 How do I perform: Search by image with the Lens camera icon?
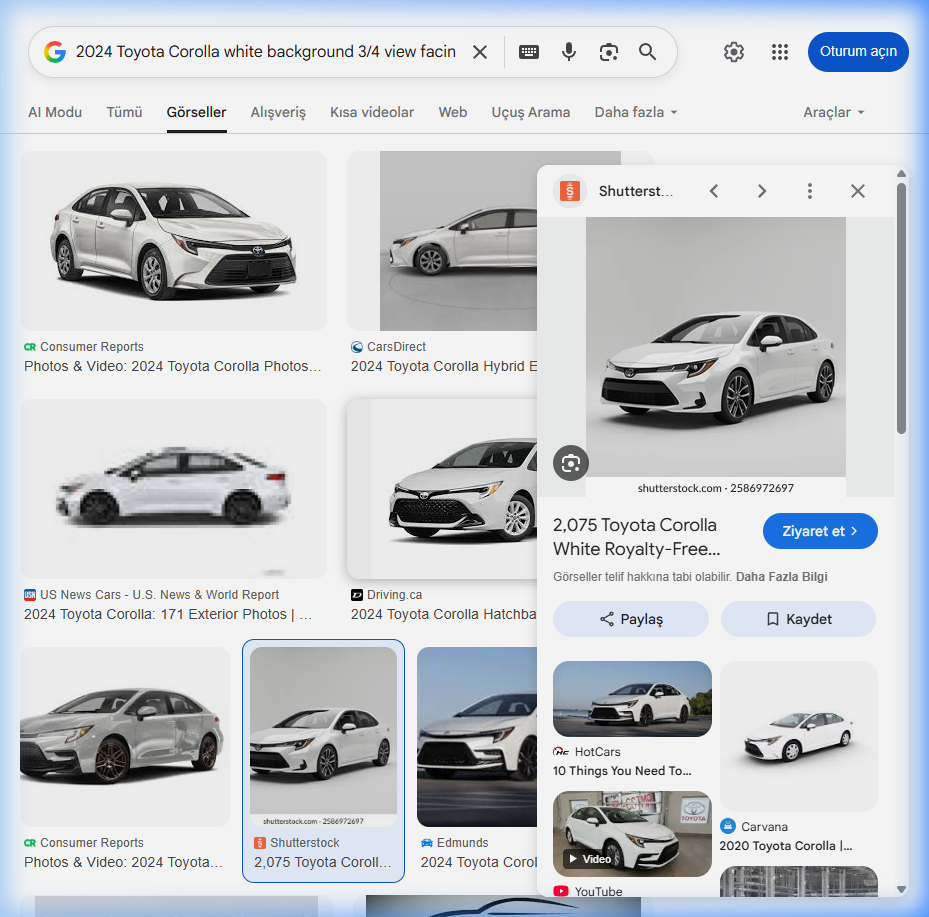(x=608, y=52)
